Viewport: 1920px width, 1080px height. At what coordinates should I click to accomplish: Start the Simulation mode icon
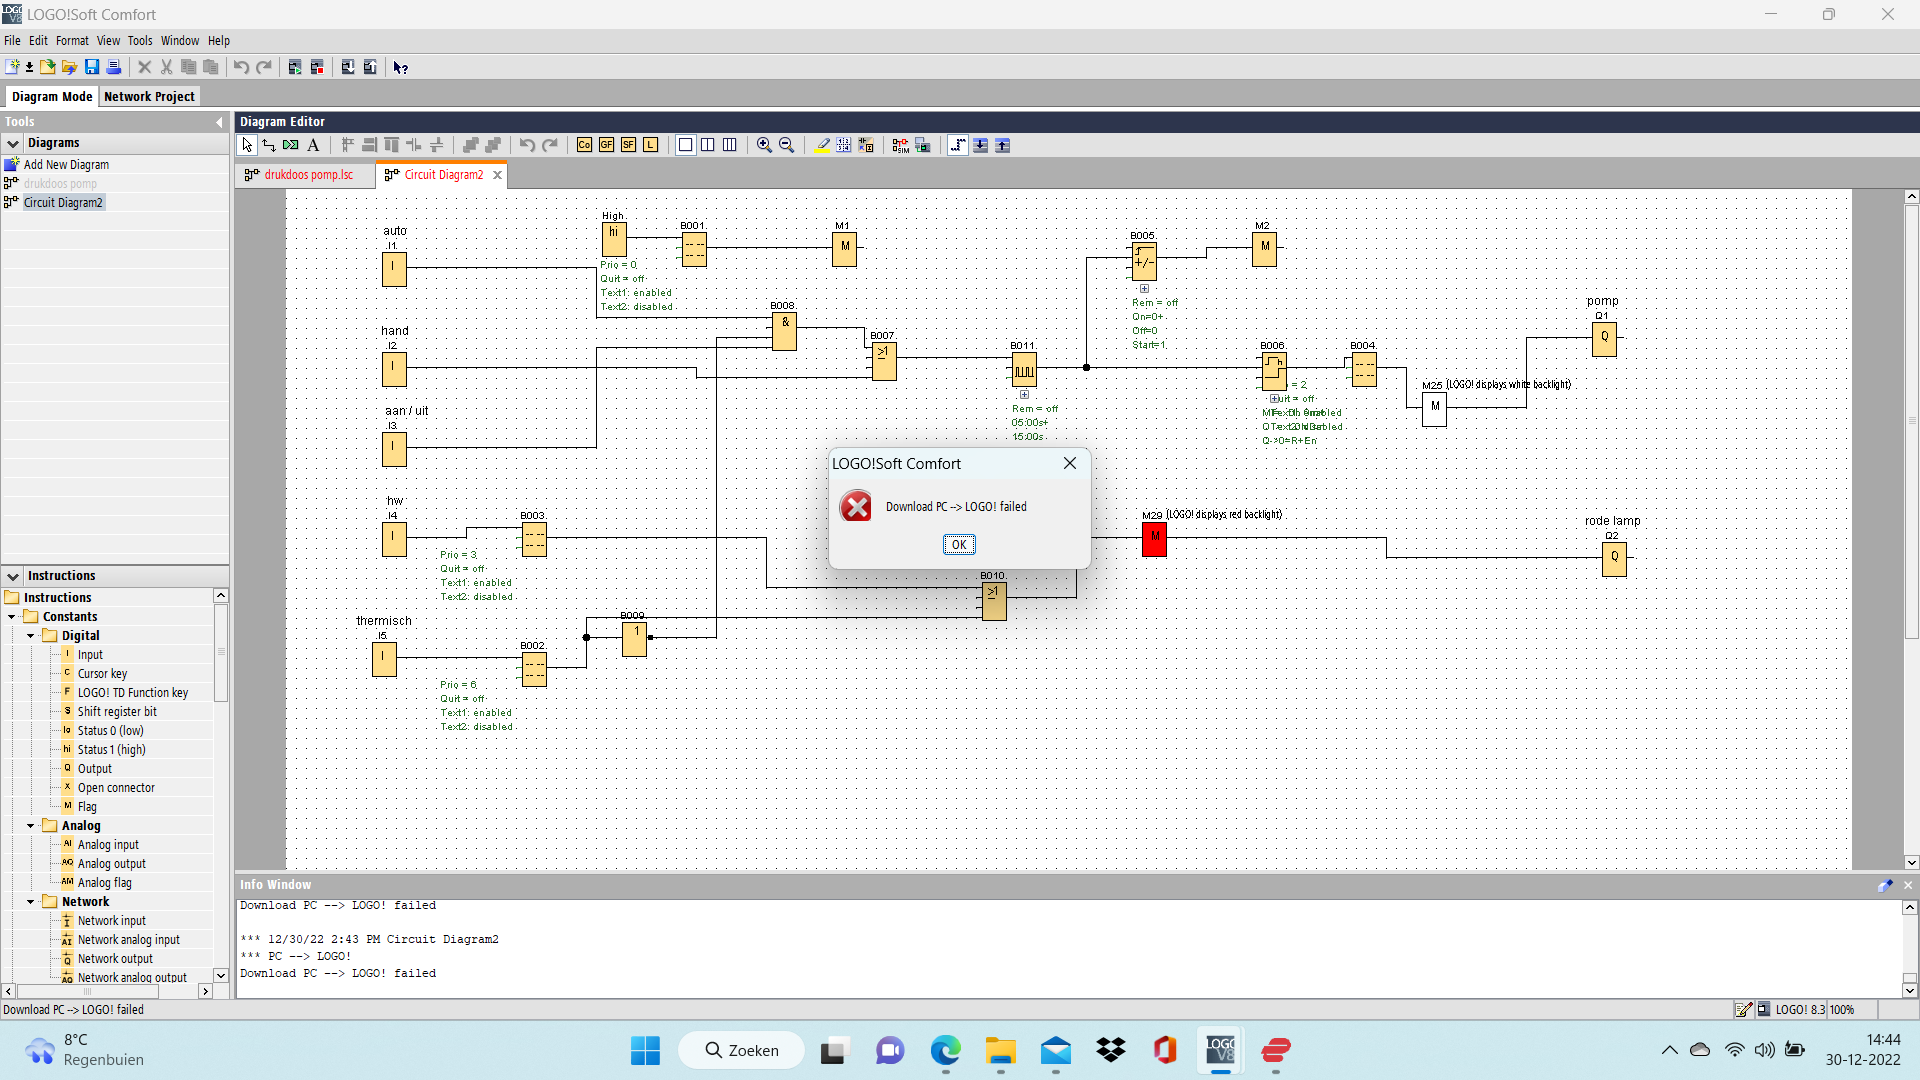900,145
